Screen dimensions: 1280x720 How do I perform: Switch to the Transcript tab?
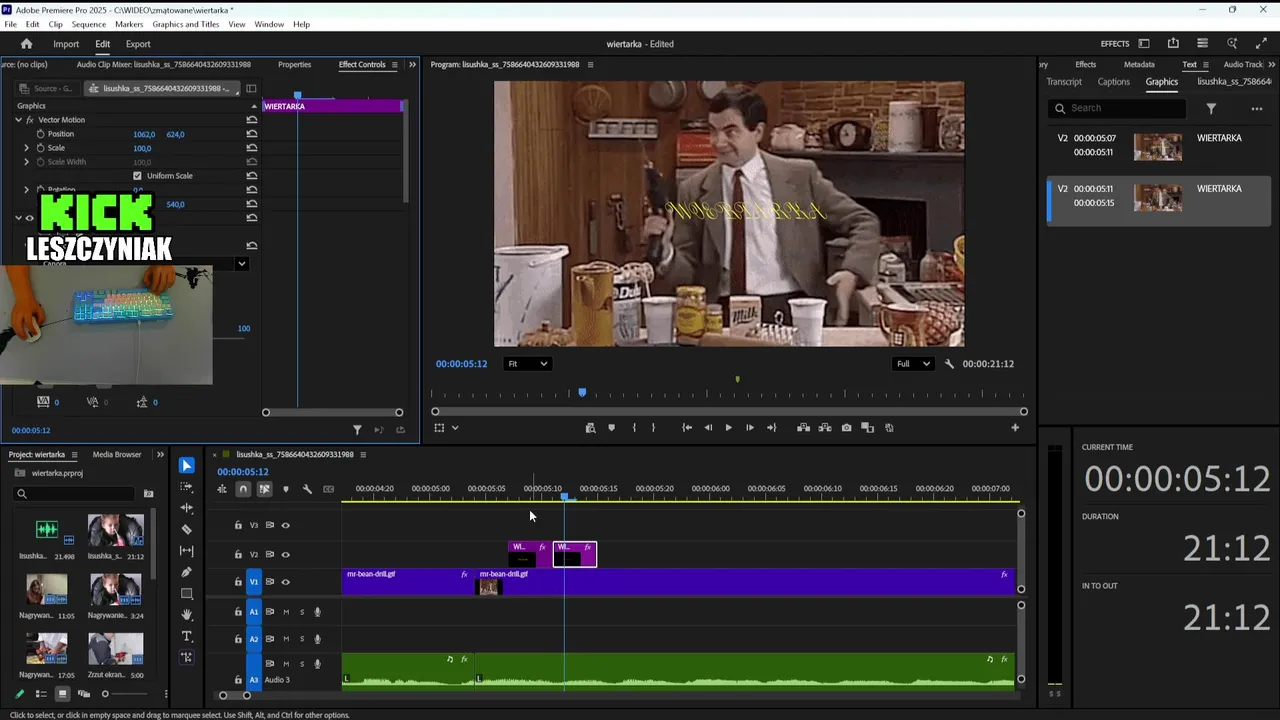pyautogui.click(x=1064, y=82)
